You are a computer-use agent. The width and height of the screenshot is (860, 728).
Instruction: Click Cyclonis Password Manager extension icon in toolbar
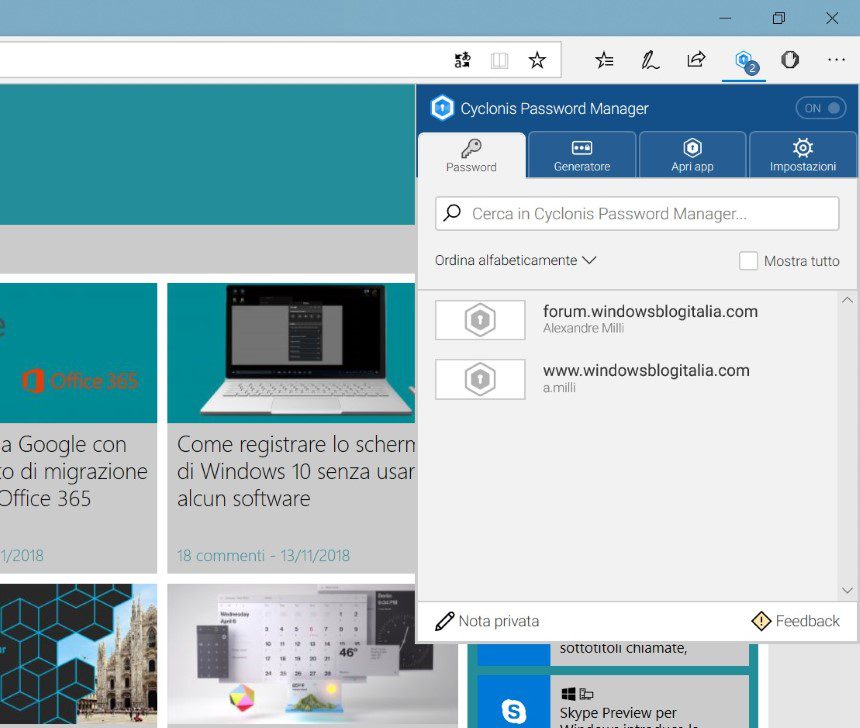pos(745,60)
